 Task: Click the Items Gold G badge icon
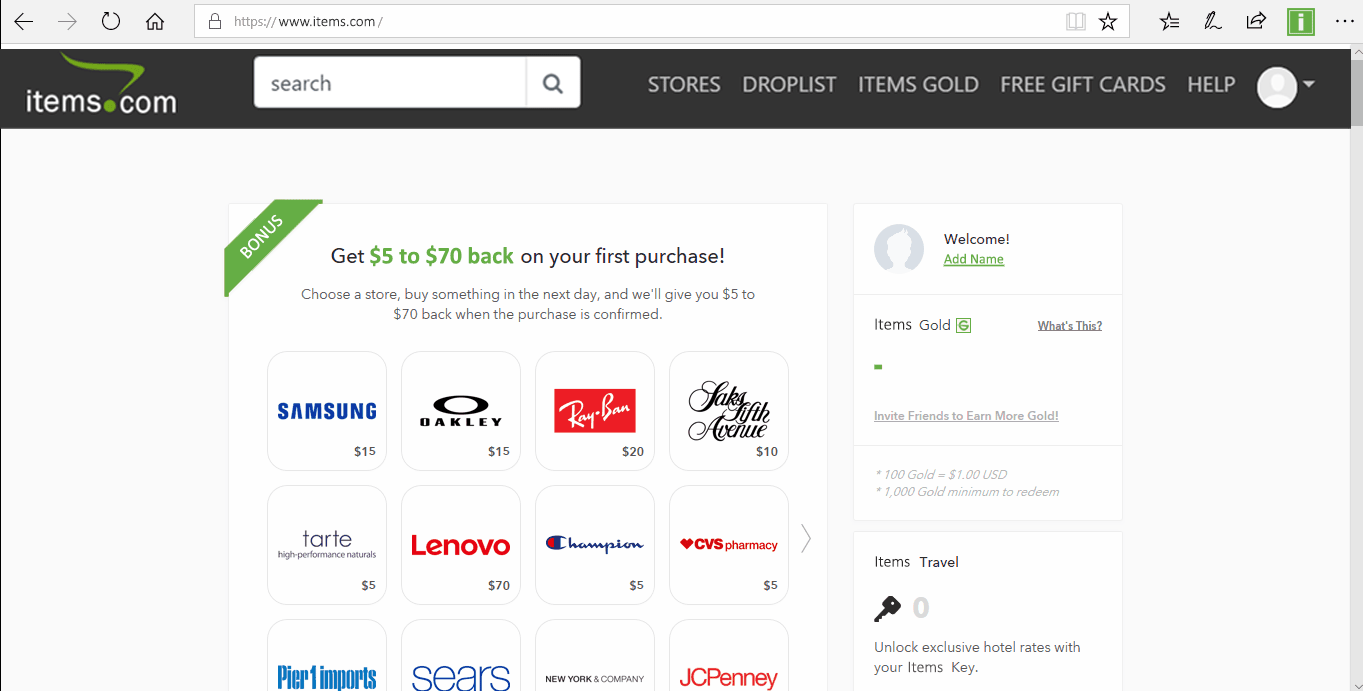pyautogui.click(x=963, y=325)
